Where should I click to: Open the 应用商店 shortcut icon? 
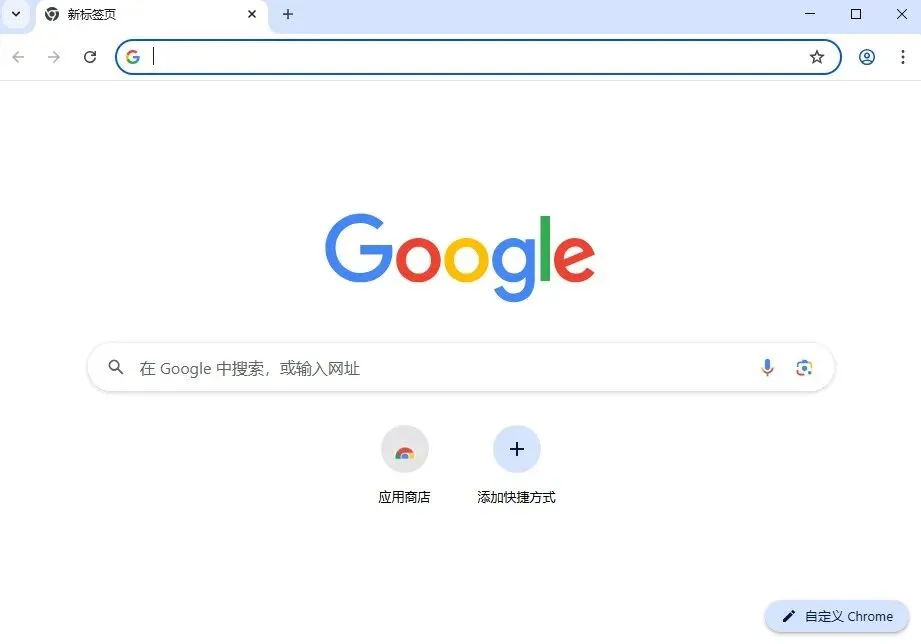coord(405,449)
